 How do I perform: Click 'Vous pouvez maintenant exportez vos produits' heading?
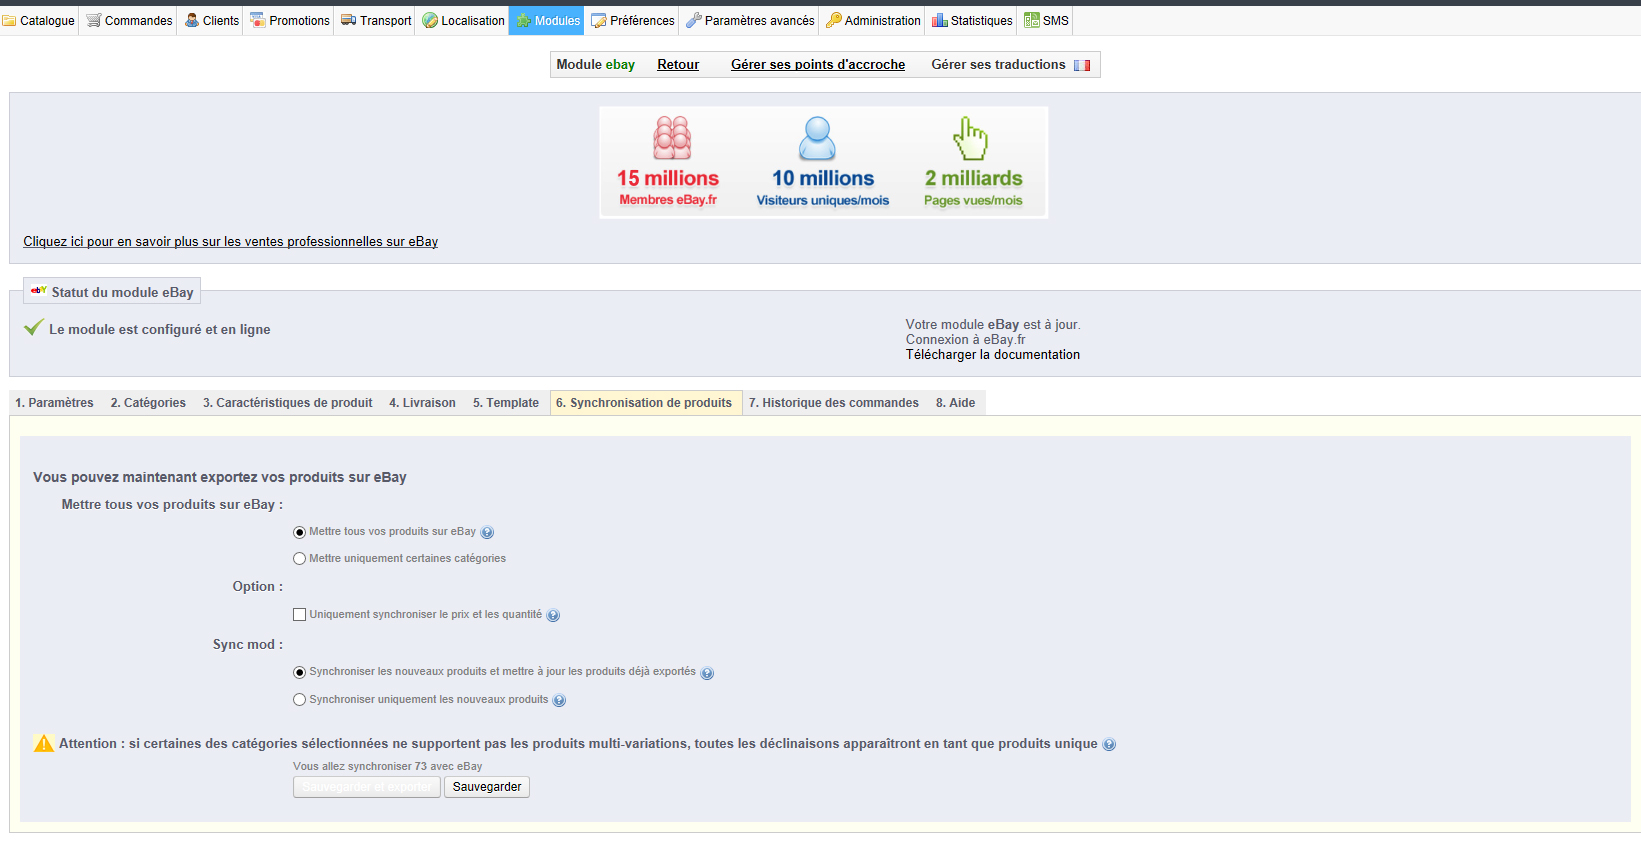(x=220, y=477)
